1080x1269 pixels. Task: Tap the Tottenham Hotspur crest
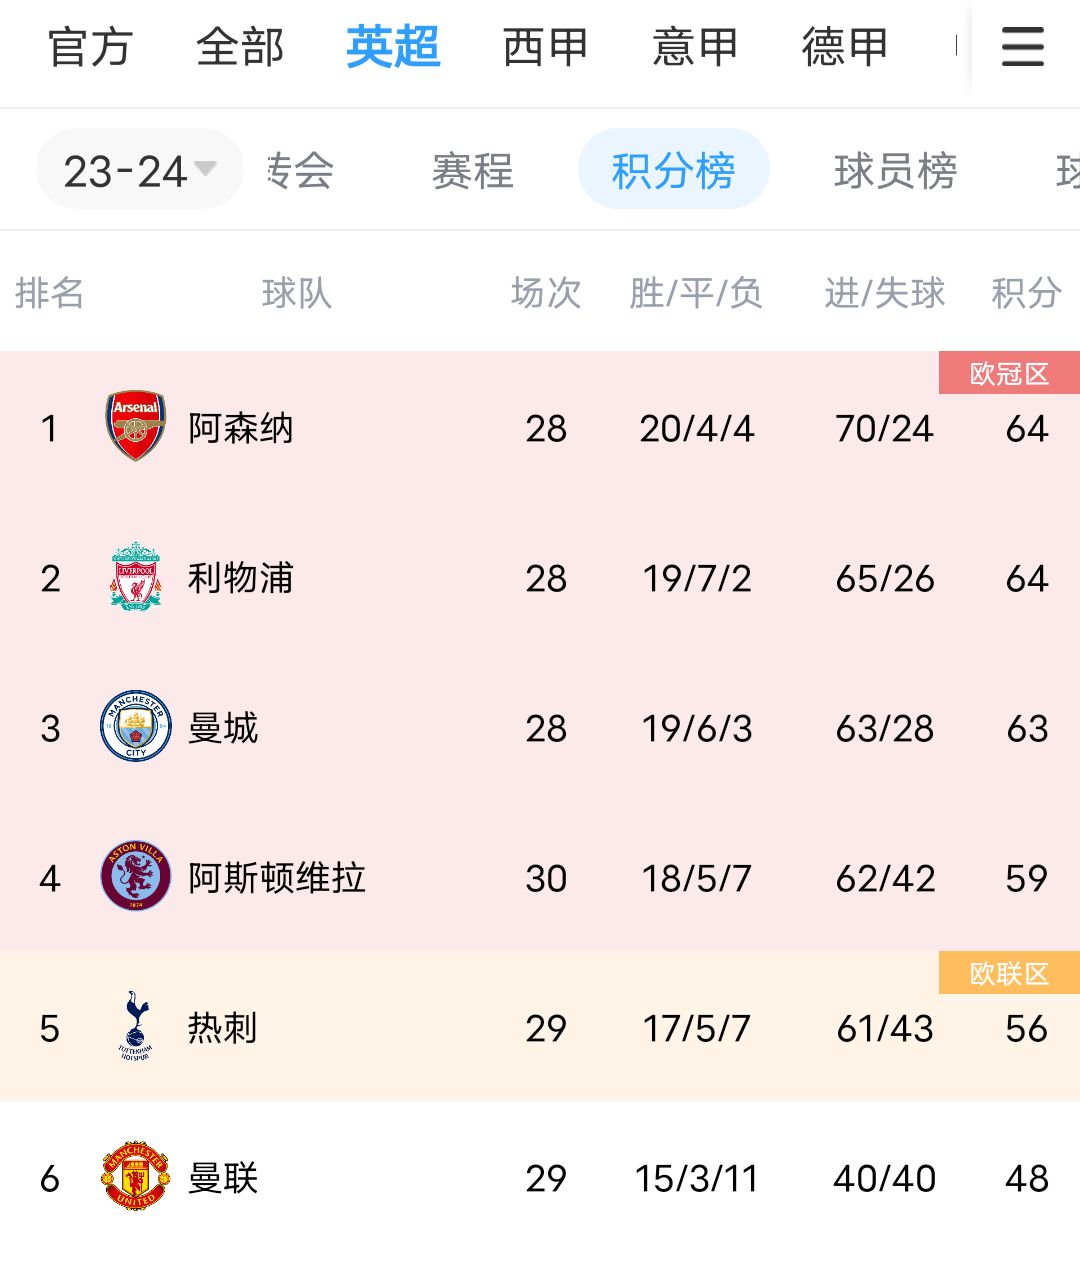click(x=135, y=1027)
